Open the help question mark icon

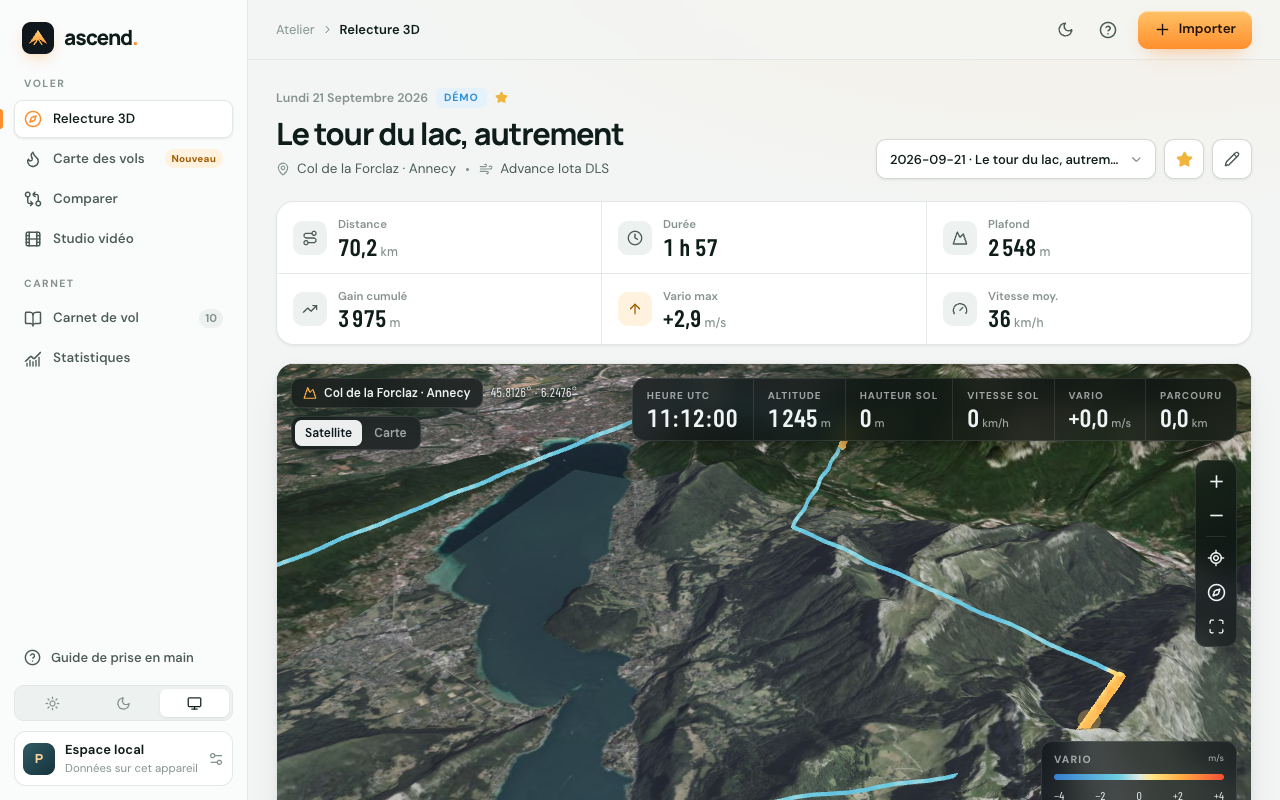click(x=1108, y=30)
